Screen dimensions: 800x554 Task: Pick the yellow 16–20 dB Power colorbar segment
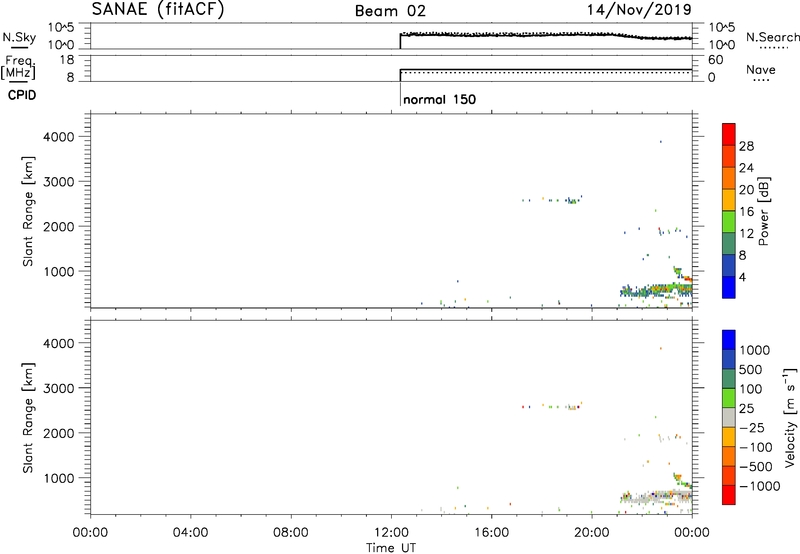729,199
